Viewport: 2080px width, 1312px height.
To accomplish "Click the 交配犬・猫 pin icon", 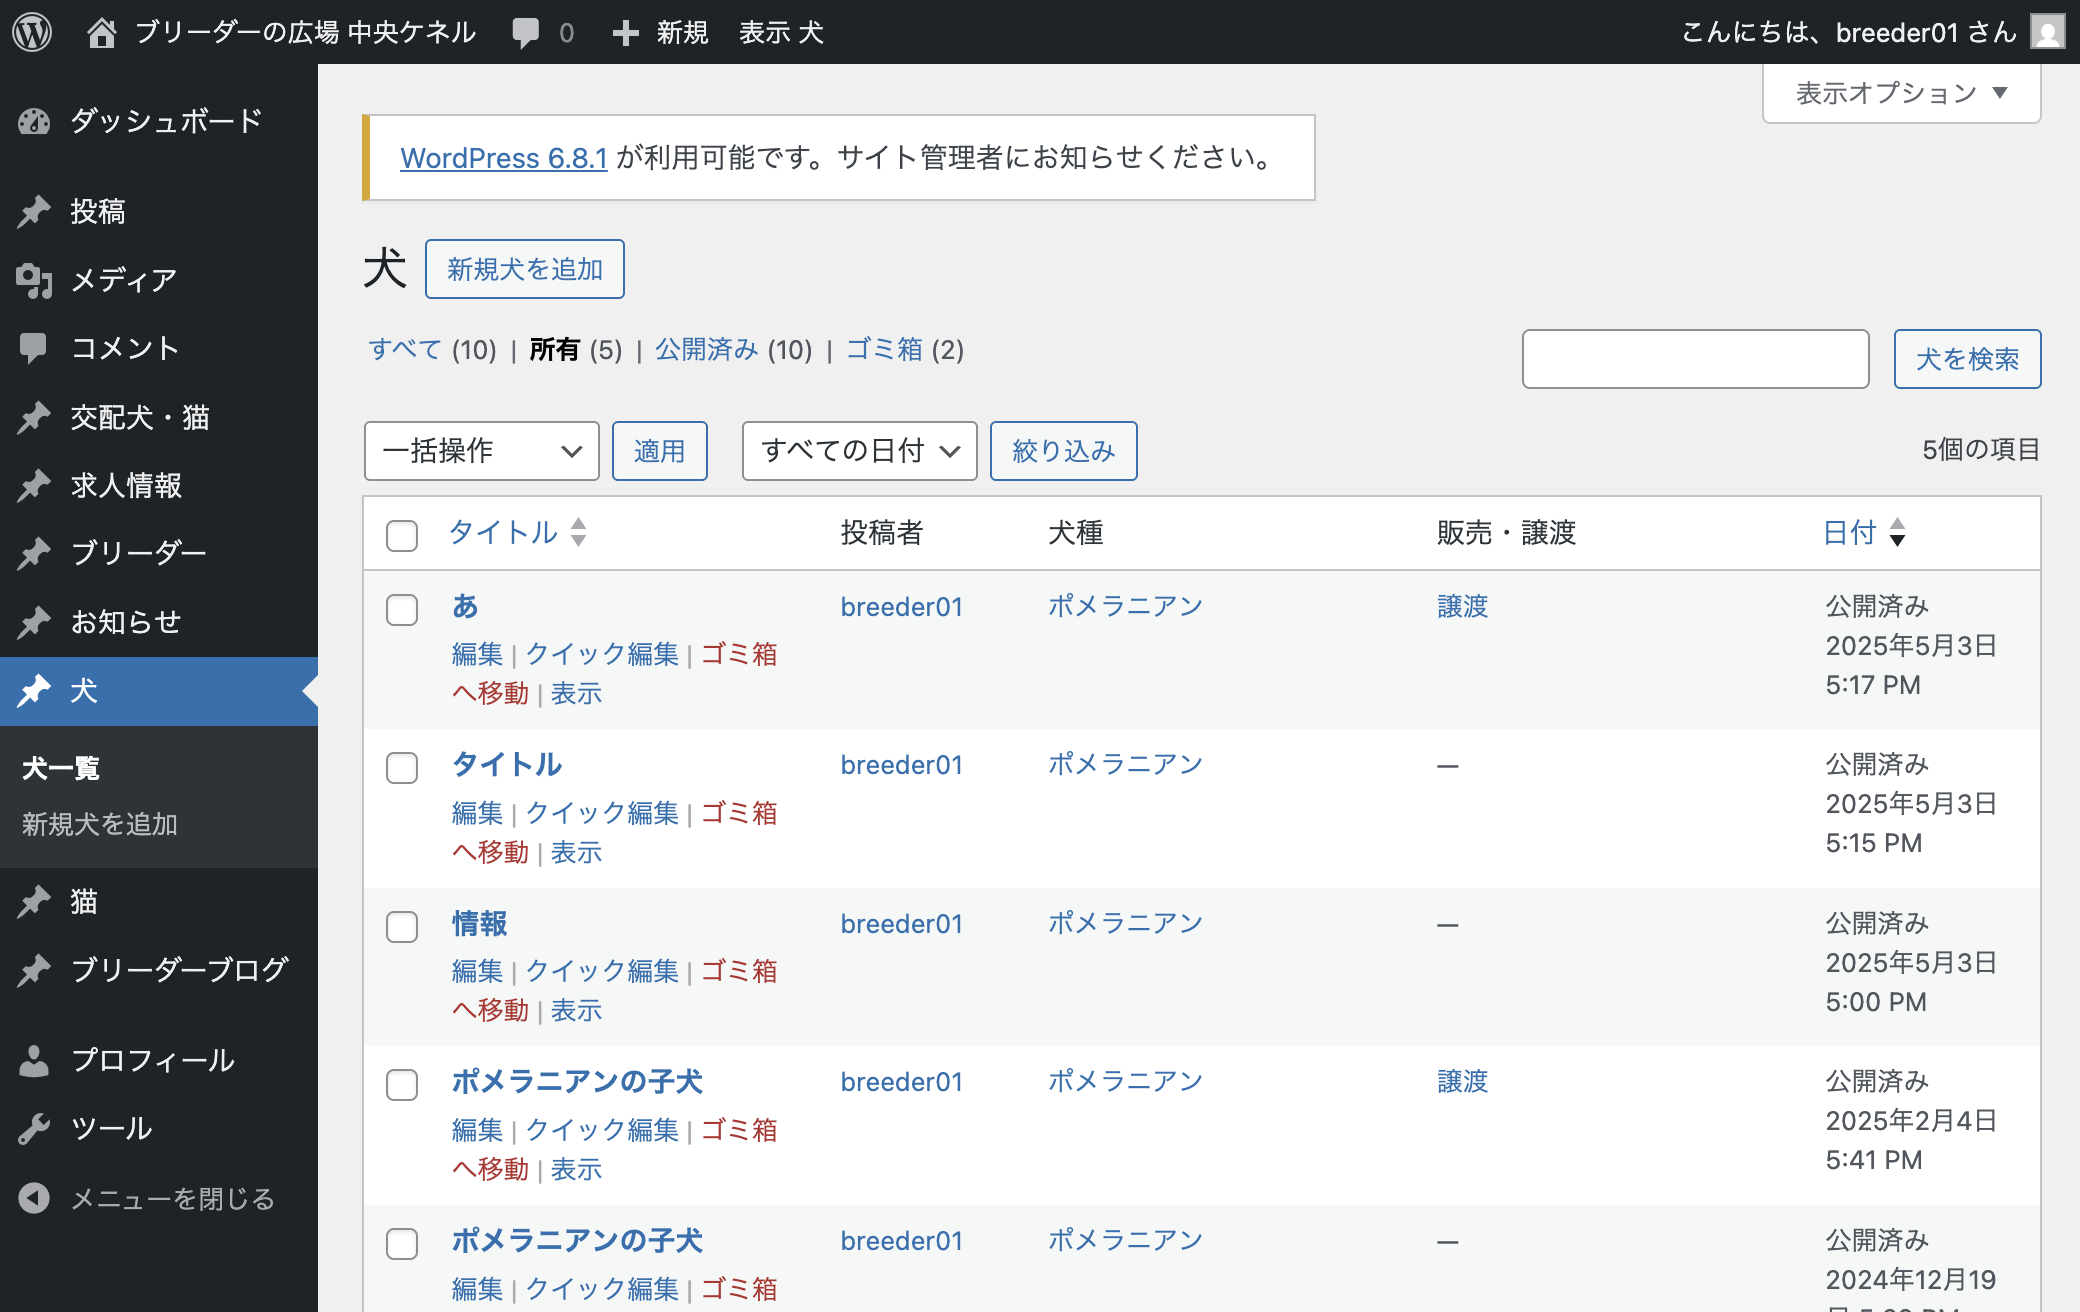I will [x=34, y=417].
